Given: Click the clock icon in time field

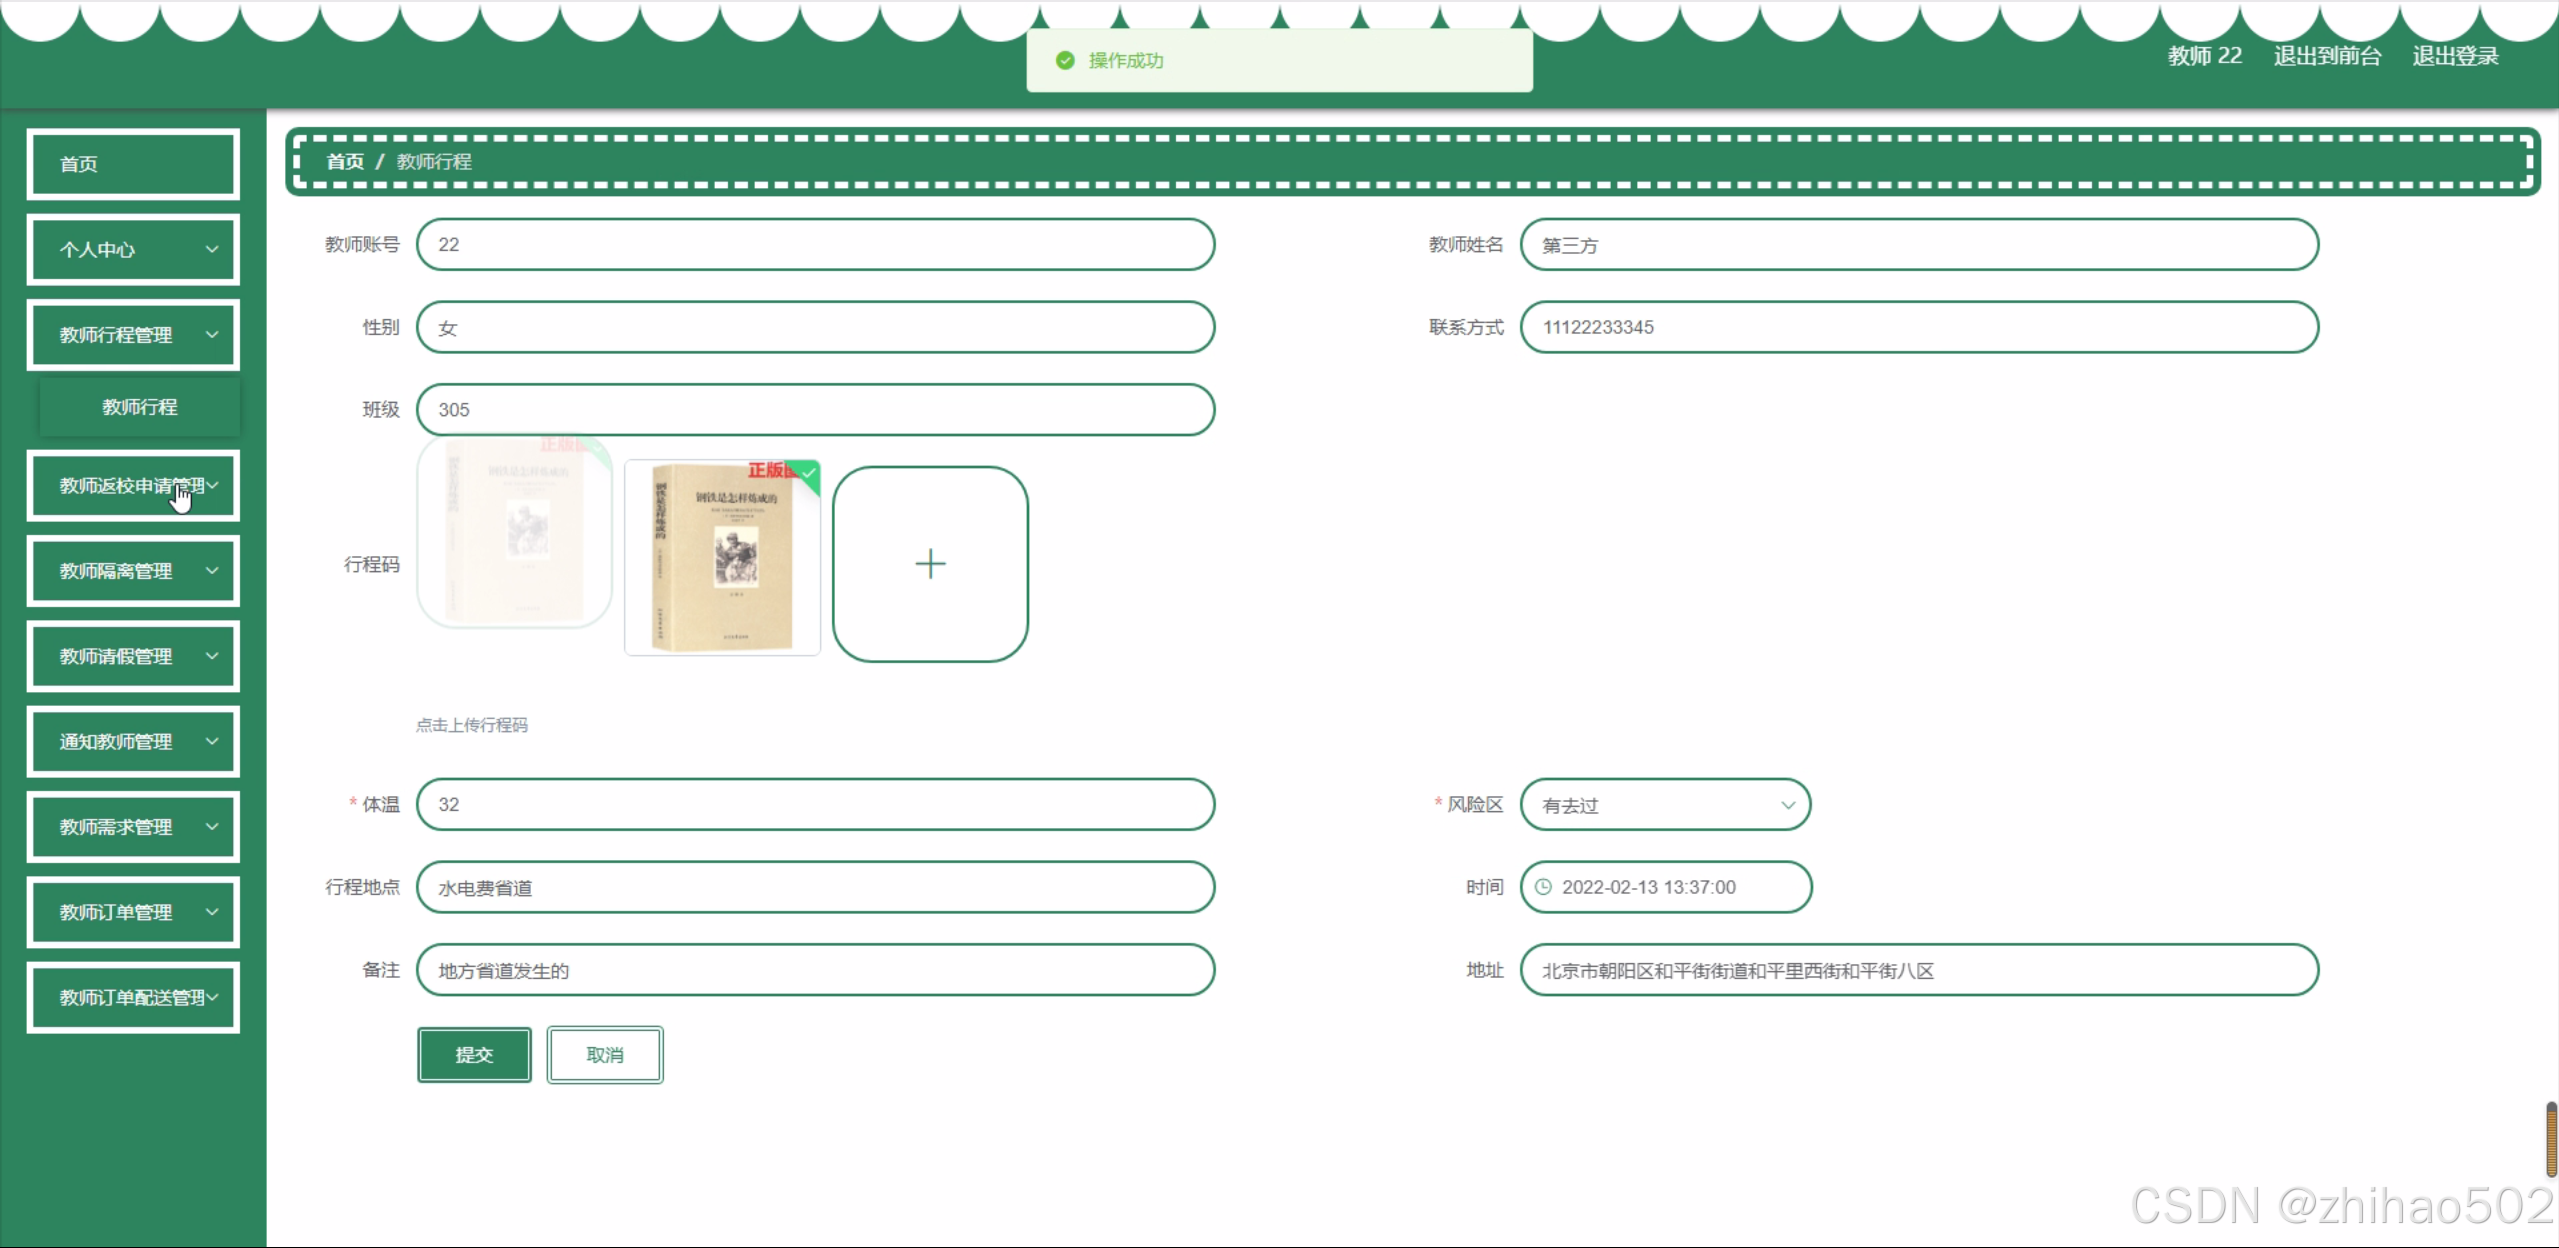Looking at the screenshot, I should click(1543, 887).
